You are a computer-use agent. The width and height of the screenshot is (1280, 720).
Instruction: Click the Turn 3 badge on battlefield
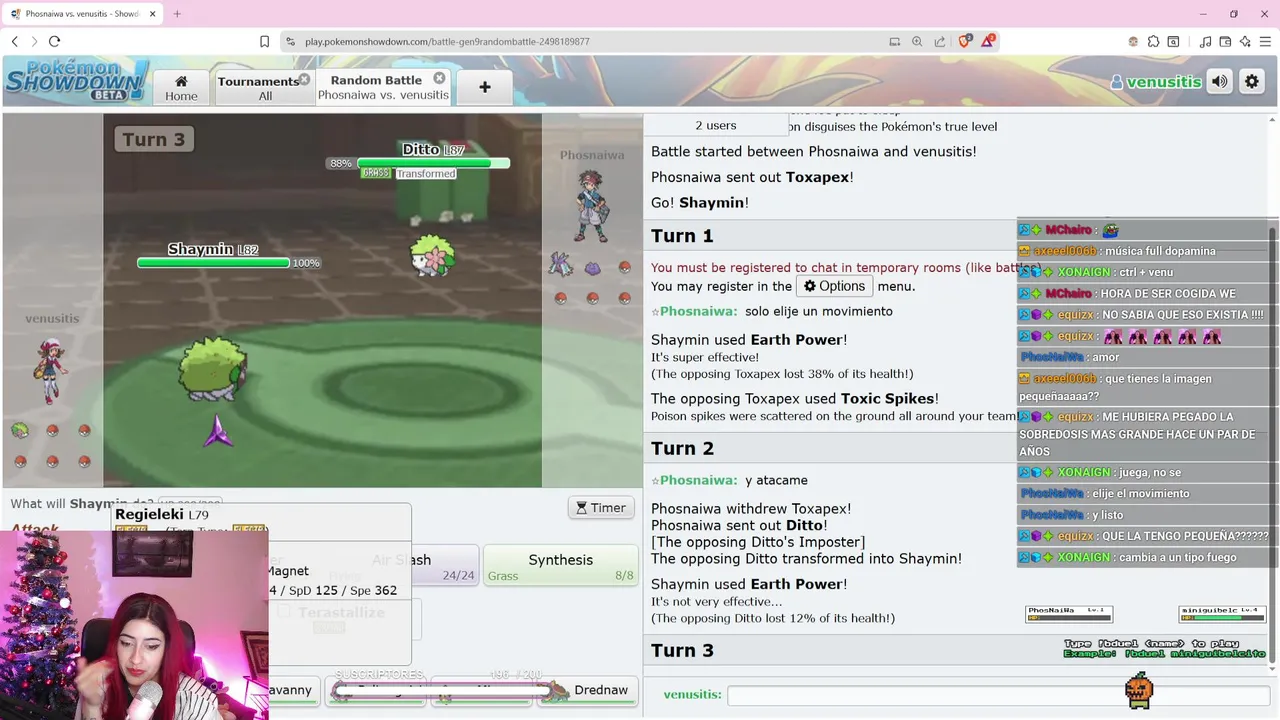[154, 139]
